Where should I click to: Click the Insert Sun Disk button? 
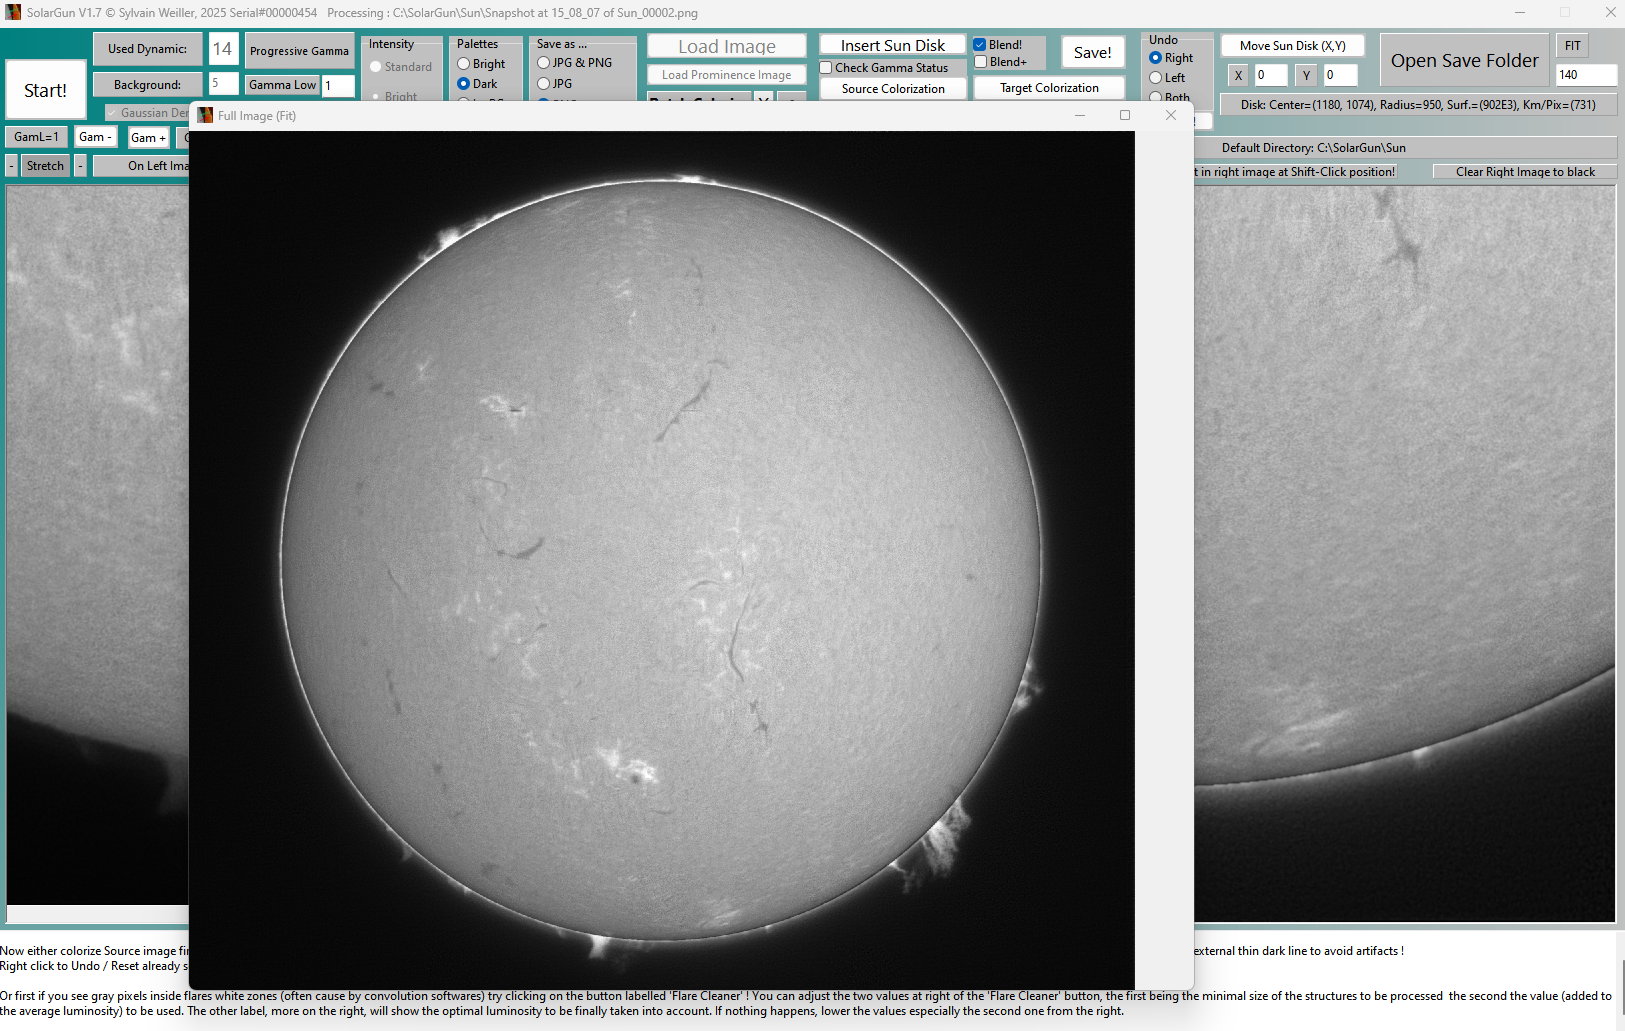(893, 45)
